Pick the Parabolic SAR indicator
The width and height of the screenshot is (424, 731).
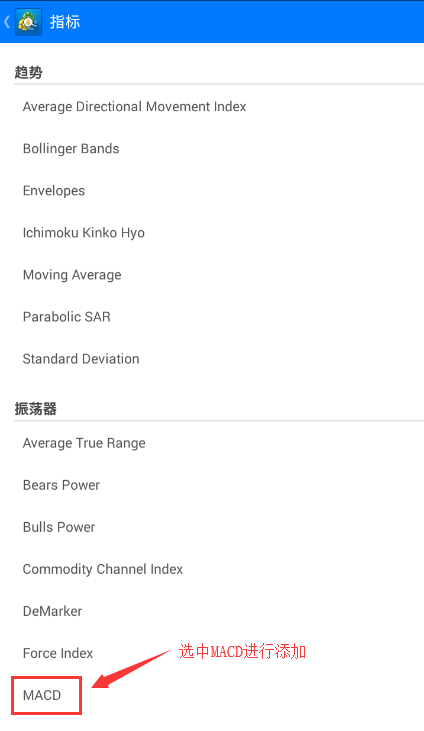tap(212, 317)
